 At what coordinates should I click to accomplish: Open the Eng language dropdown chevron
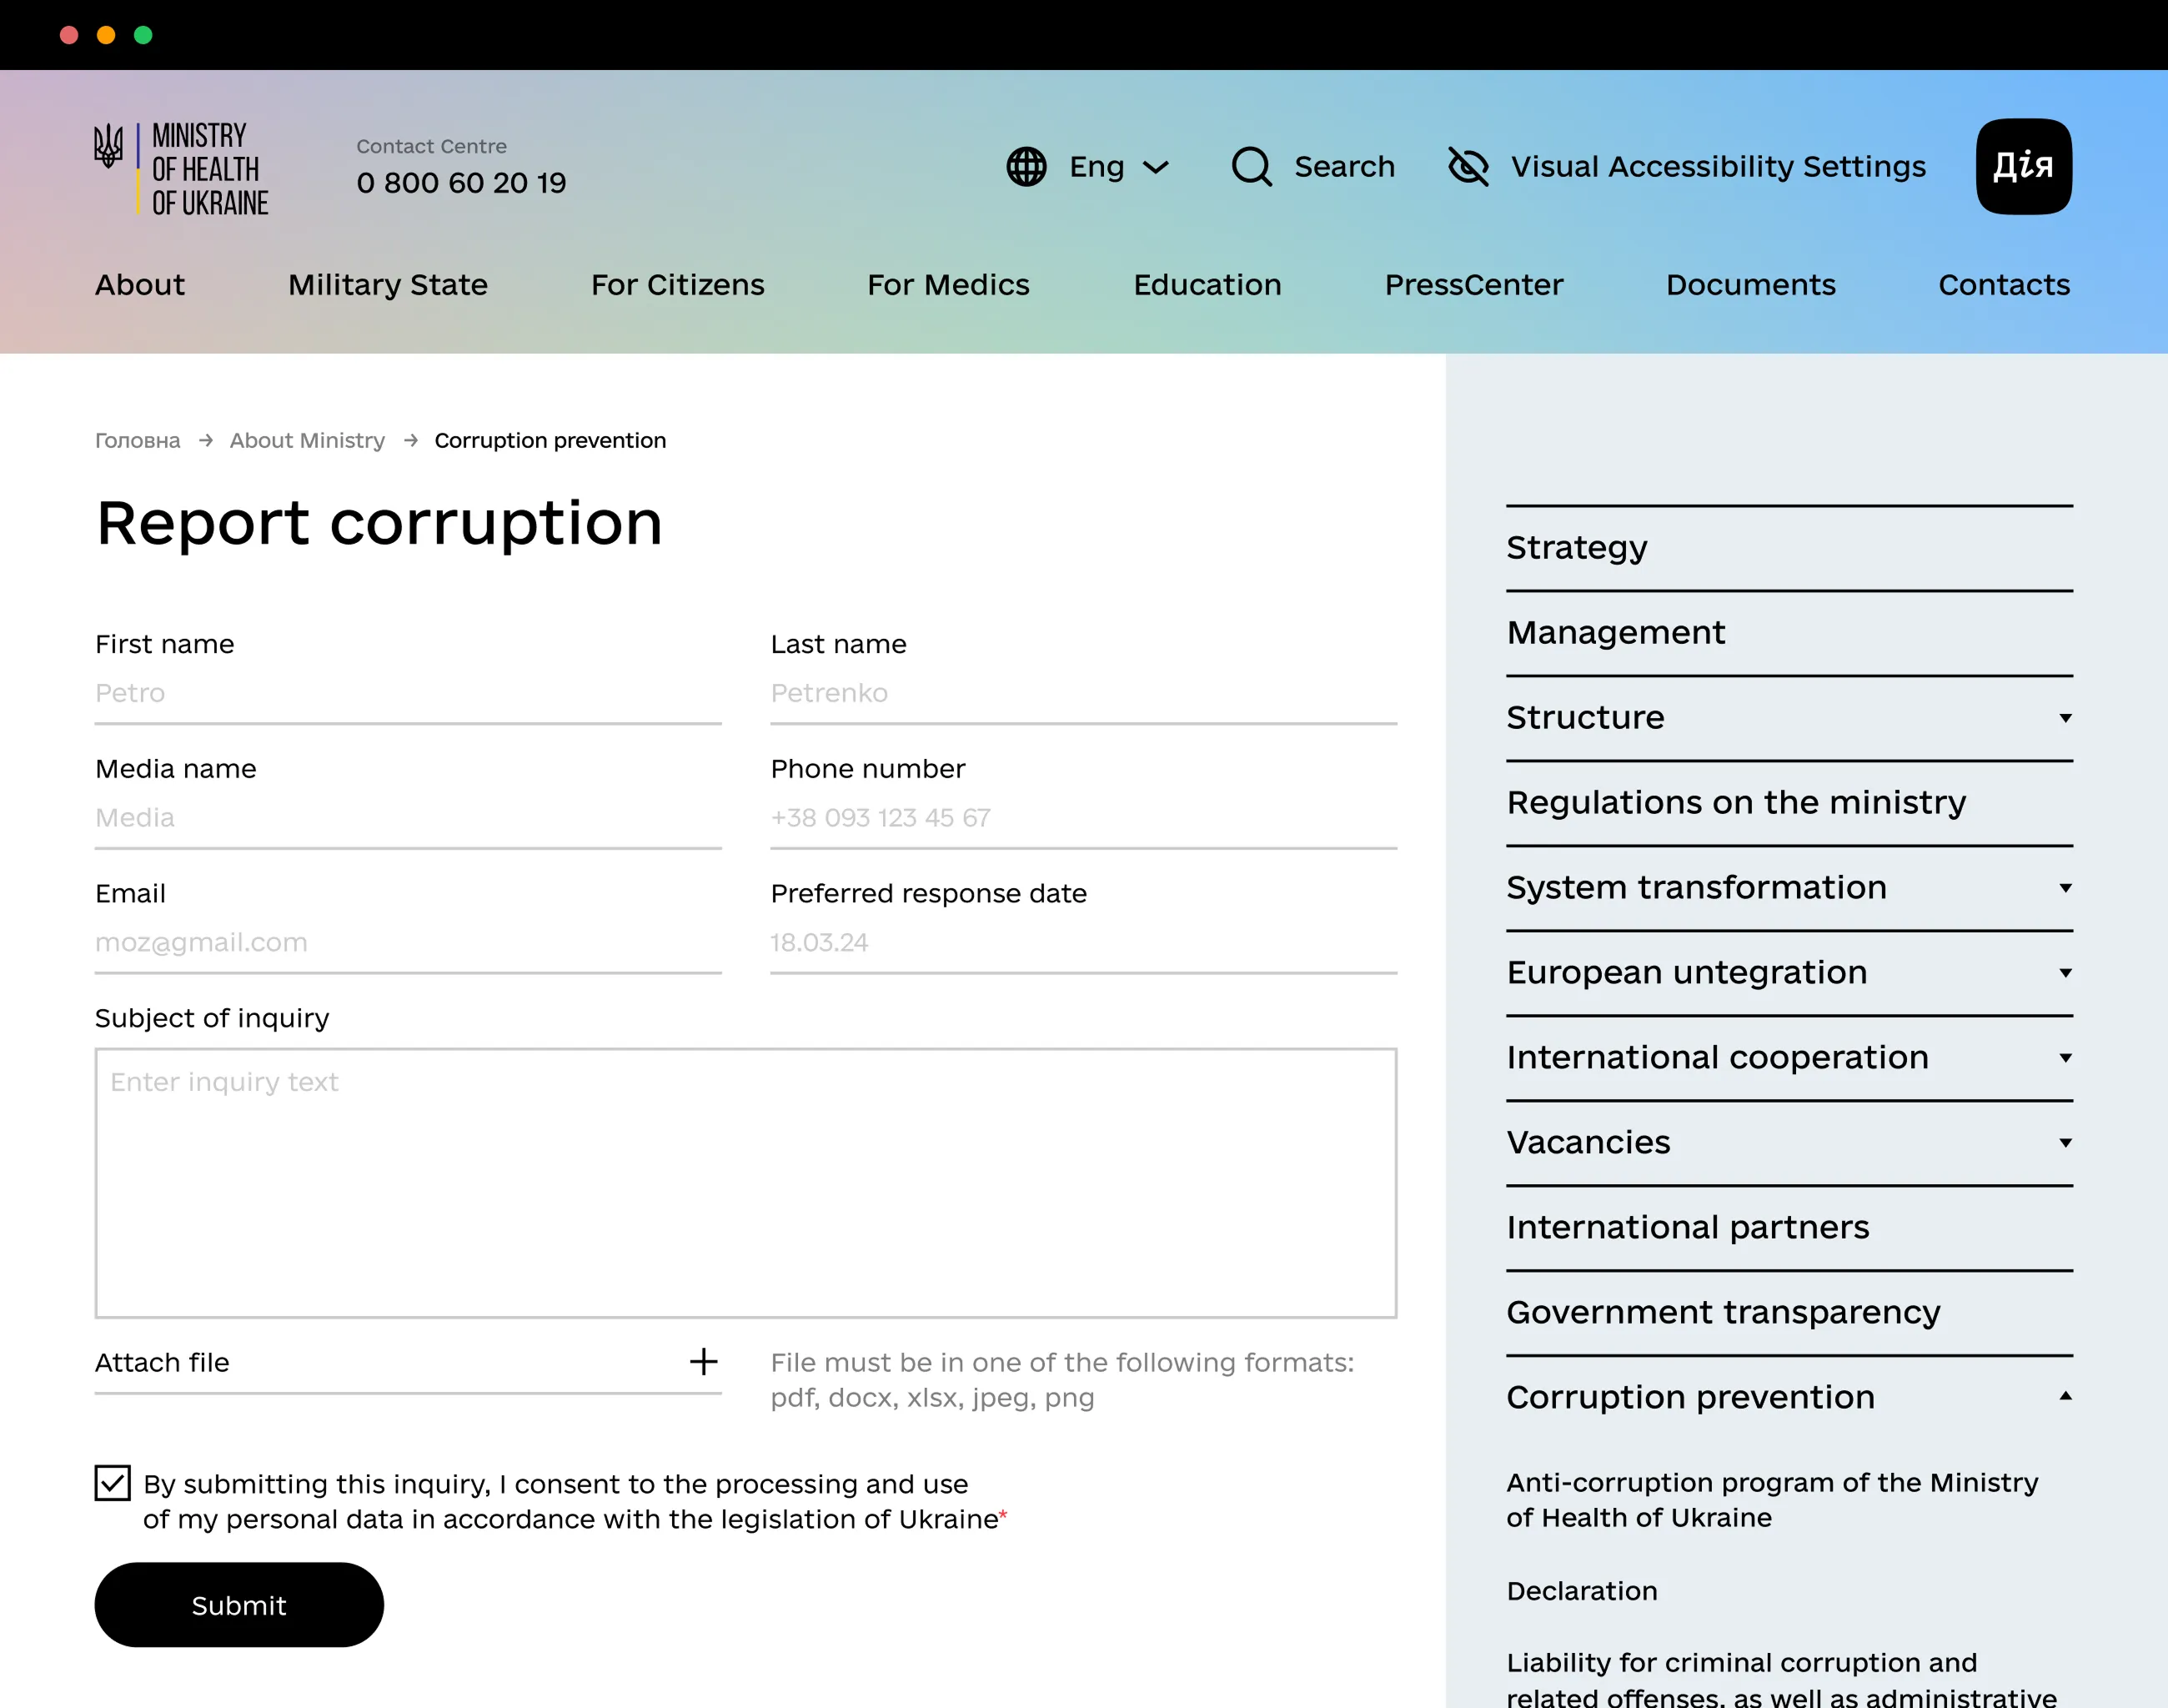point(1156,167)
